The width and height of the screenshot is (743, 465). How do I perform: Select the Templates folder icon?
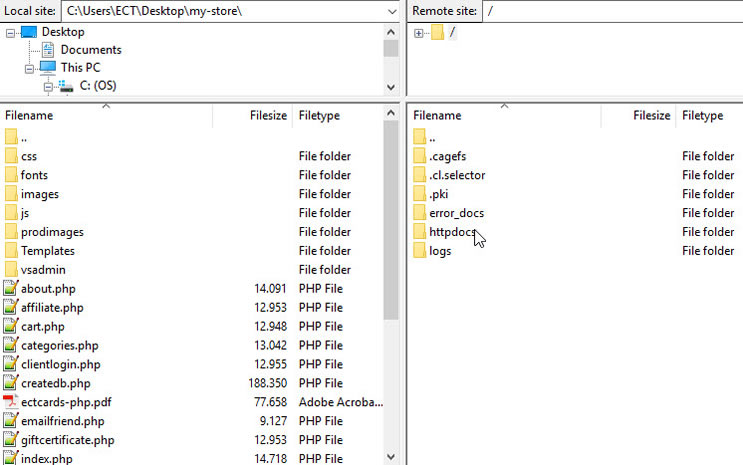(x=11, y=251)
